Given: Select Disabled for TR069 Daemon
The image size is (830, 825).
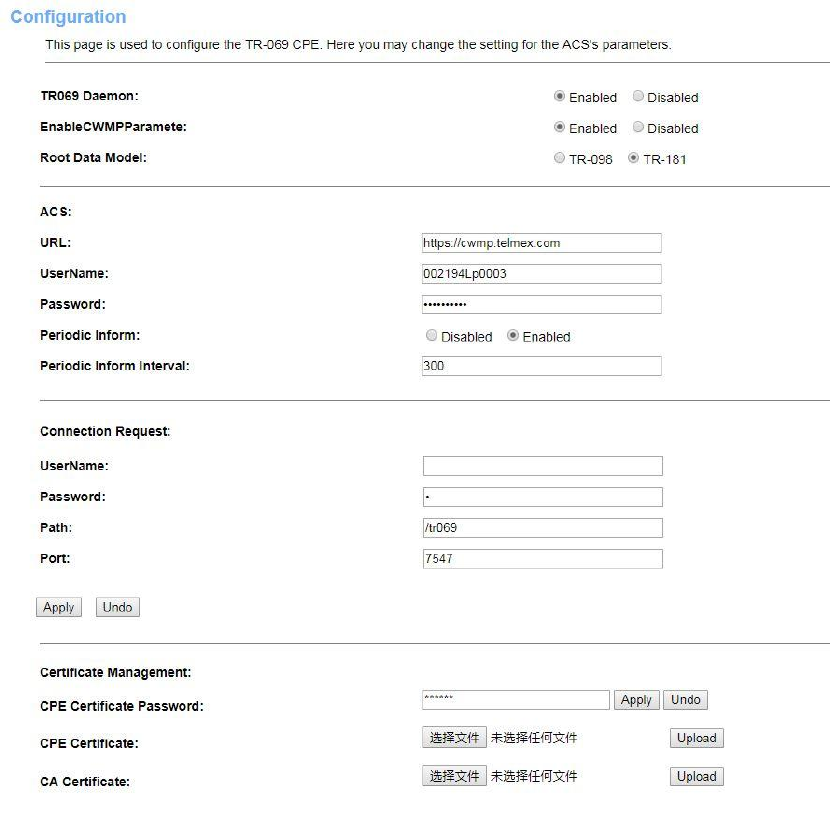Looking at the screenshot, I should [x=638, y=96].
